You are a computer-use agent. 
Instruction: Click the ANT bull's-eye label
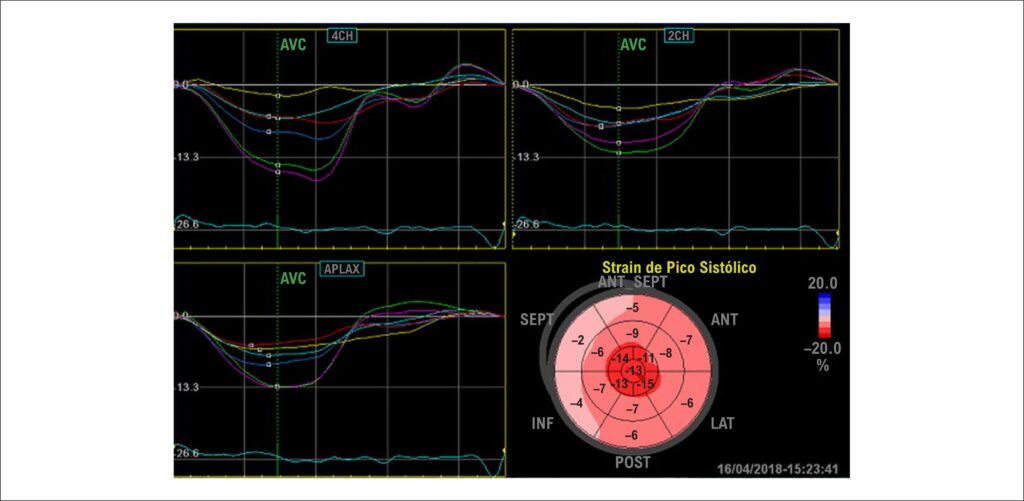725,319
